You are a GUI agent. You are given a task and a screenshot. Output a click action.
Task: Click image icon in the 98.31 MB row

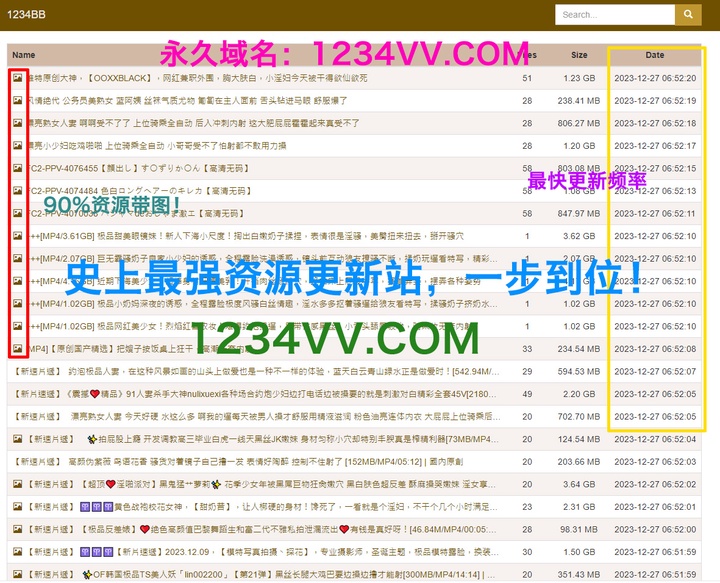[x=17, y=530]
